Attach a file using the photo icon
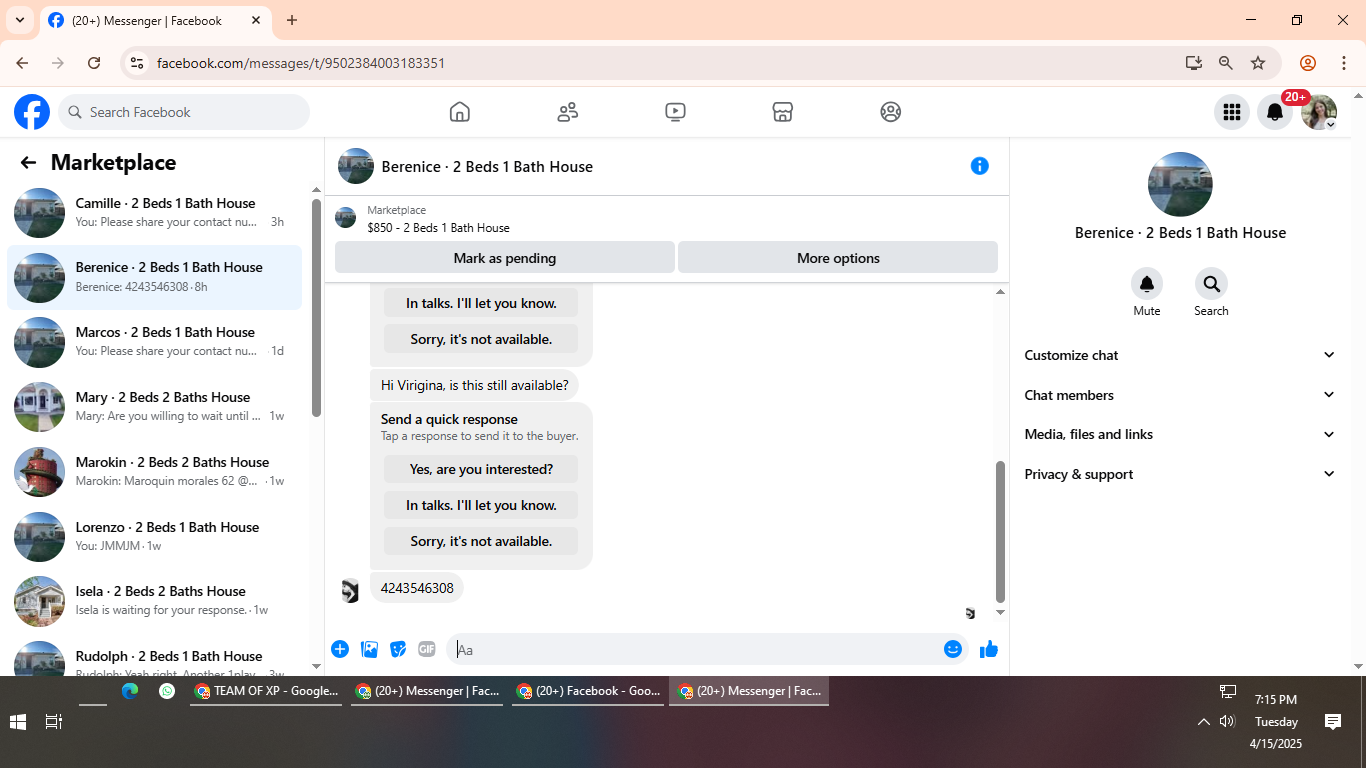 pos(369,649)
